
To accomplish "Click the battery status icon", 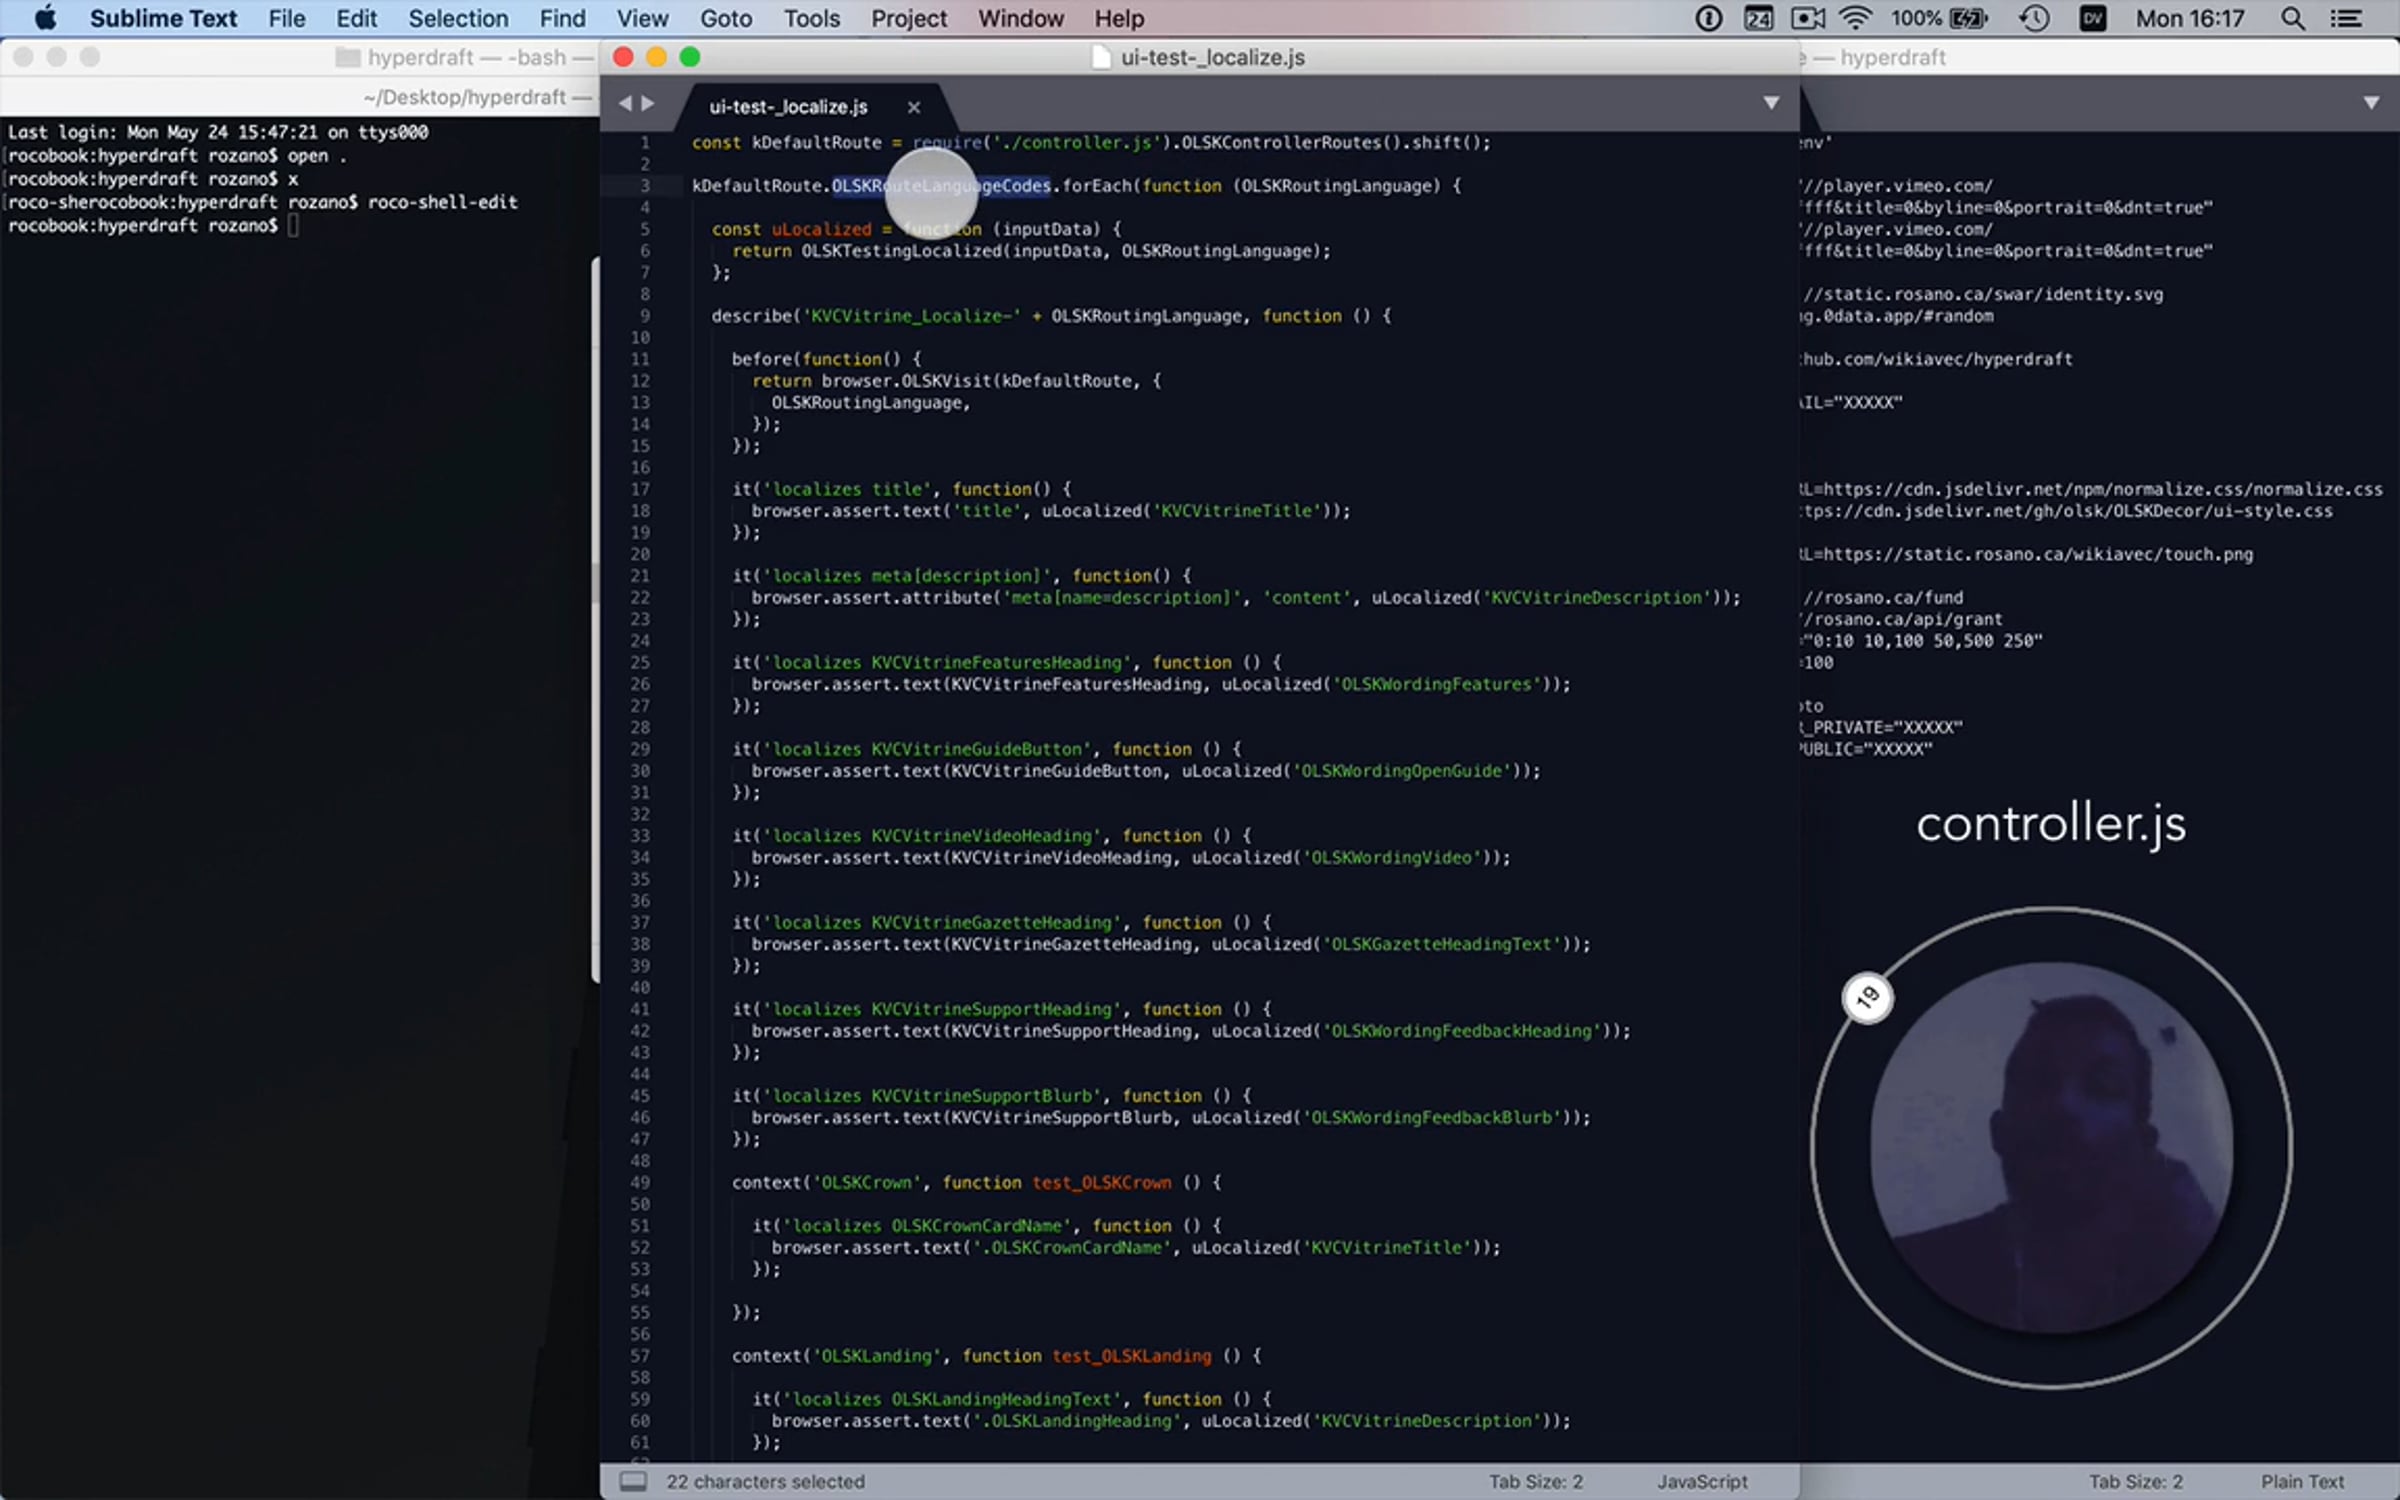I will coord(1970,19).
